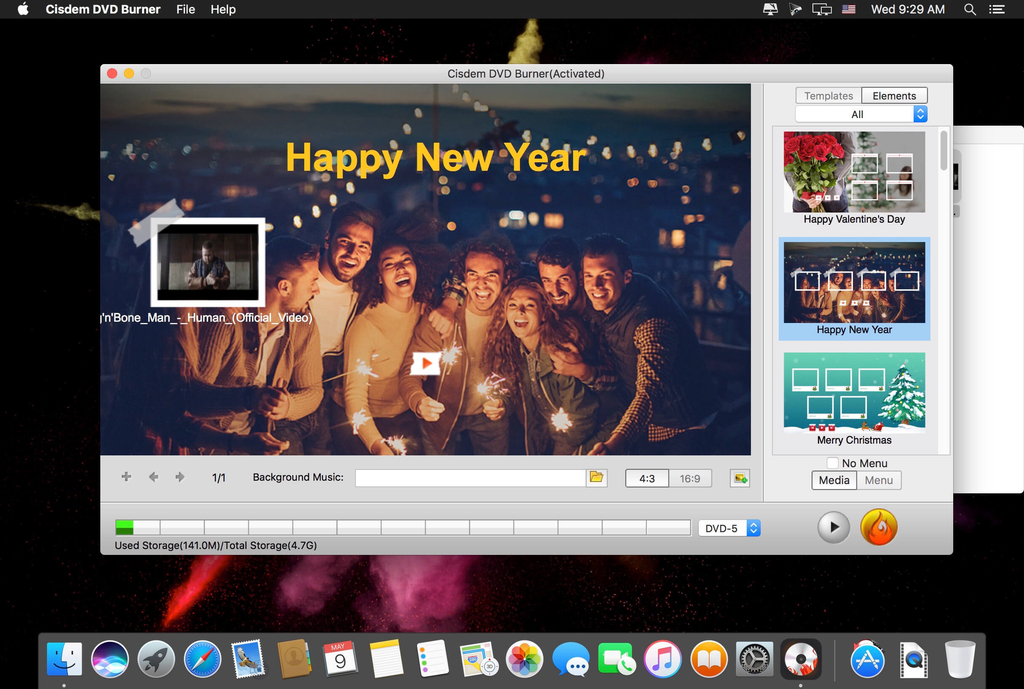Image resolution: width=1024 pixels, height=689 pixels.
Task: Open the File menu
Action: (185, 9)
